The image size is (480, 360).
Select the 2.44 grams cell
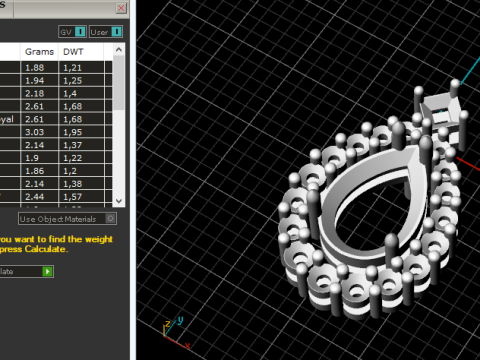pyautogui.click(x=39, y=197)
